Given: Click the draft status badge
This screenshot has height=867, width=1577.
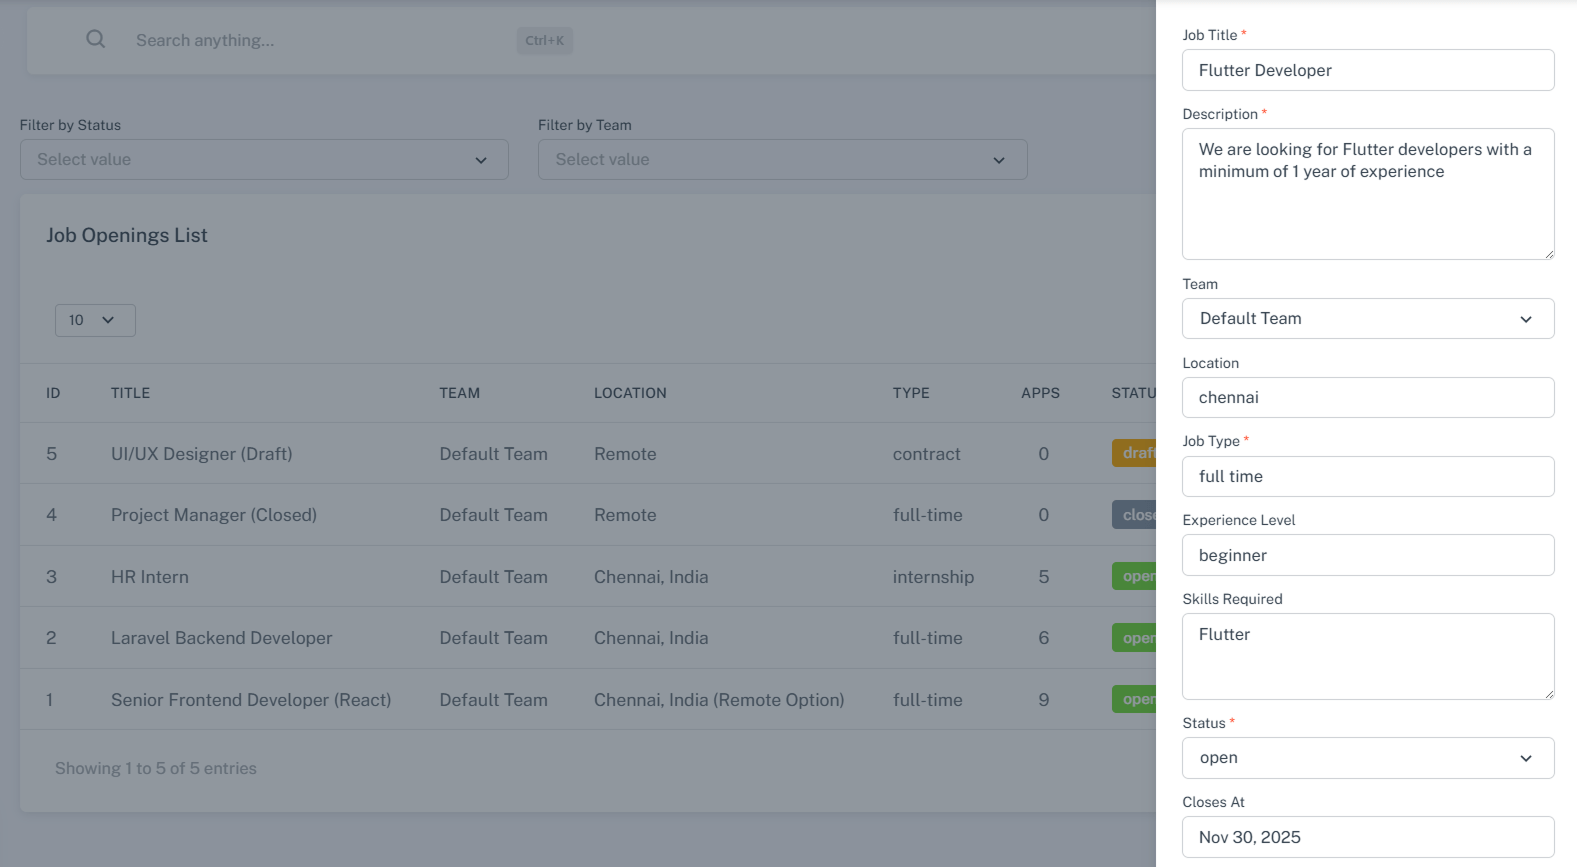Looking at the screenshot, I should click(x=1135, y=453).
